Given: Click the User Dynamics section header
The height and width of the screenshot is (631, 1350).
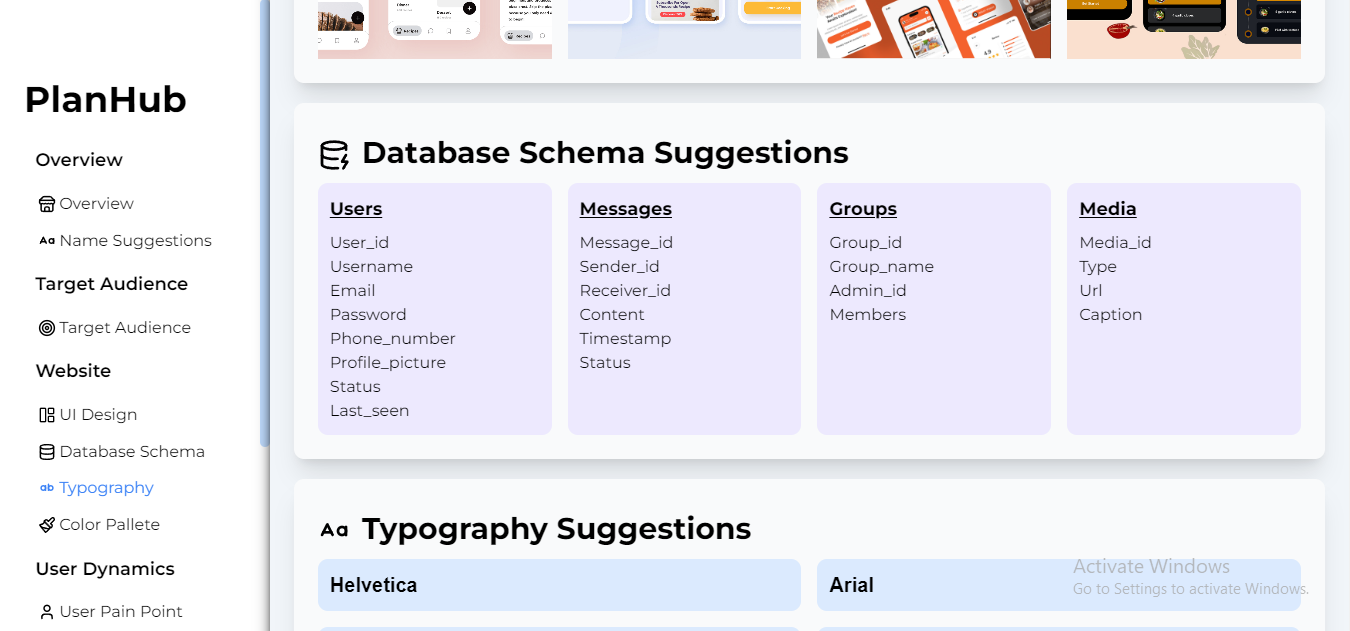Looking at the screenshot, I should tap(105, 569).
